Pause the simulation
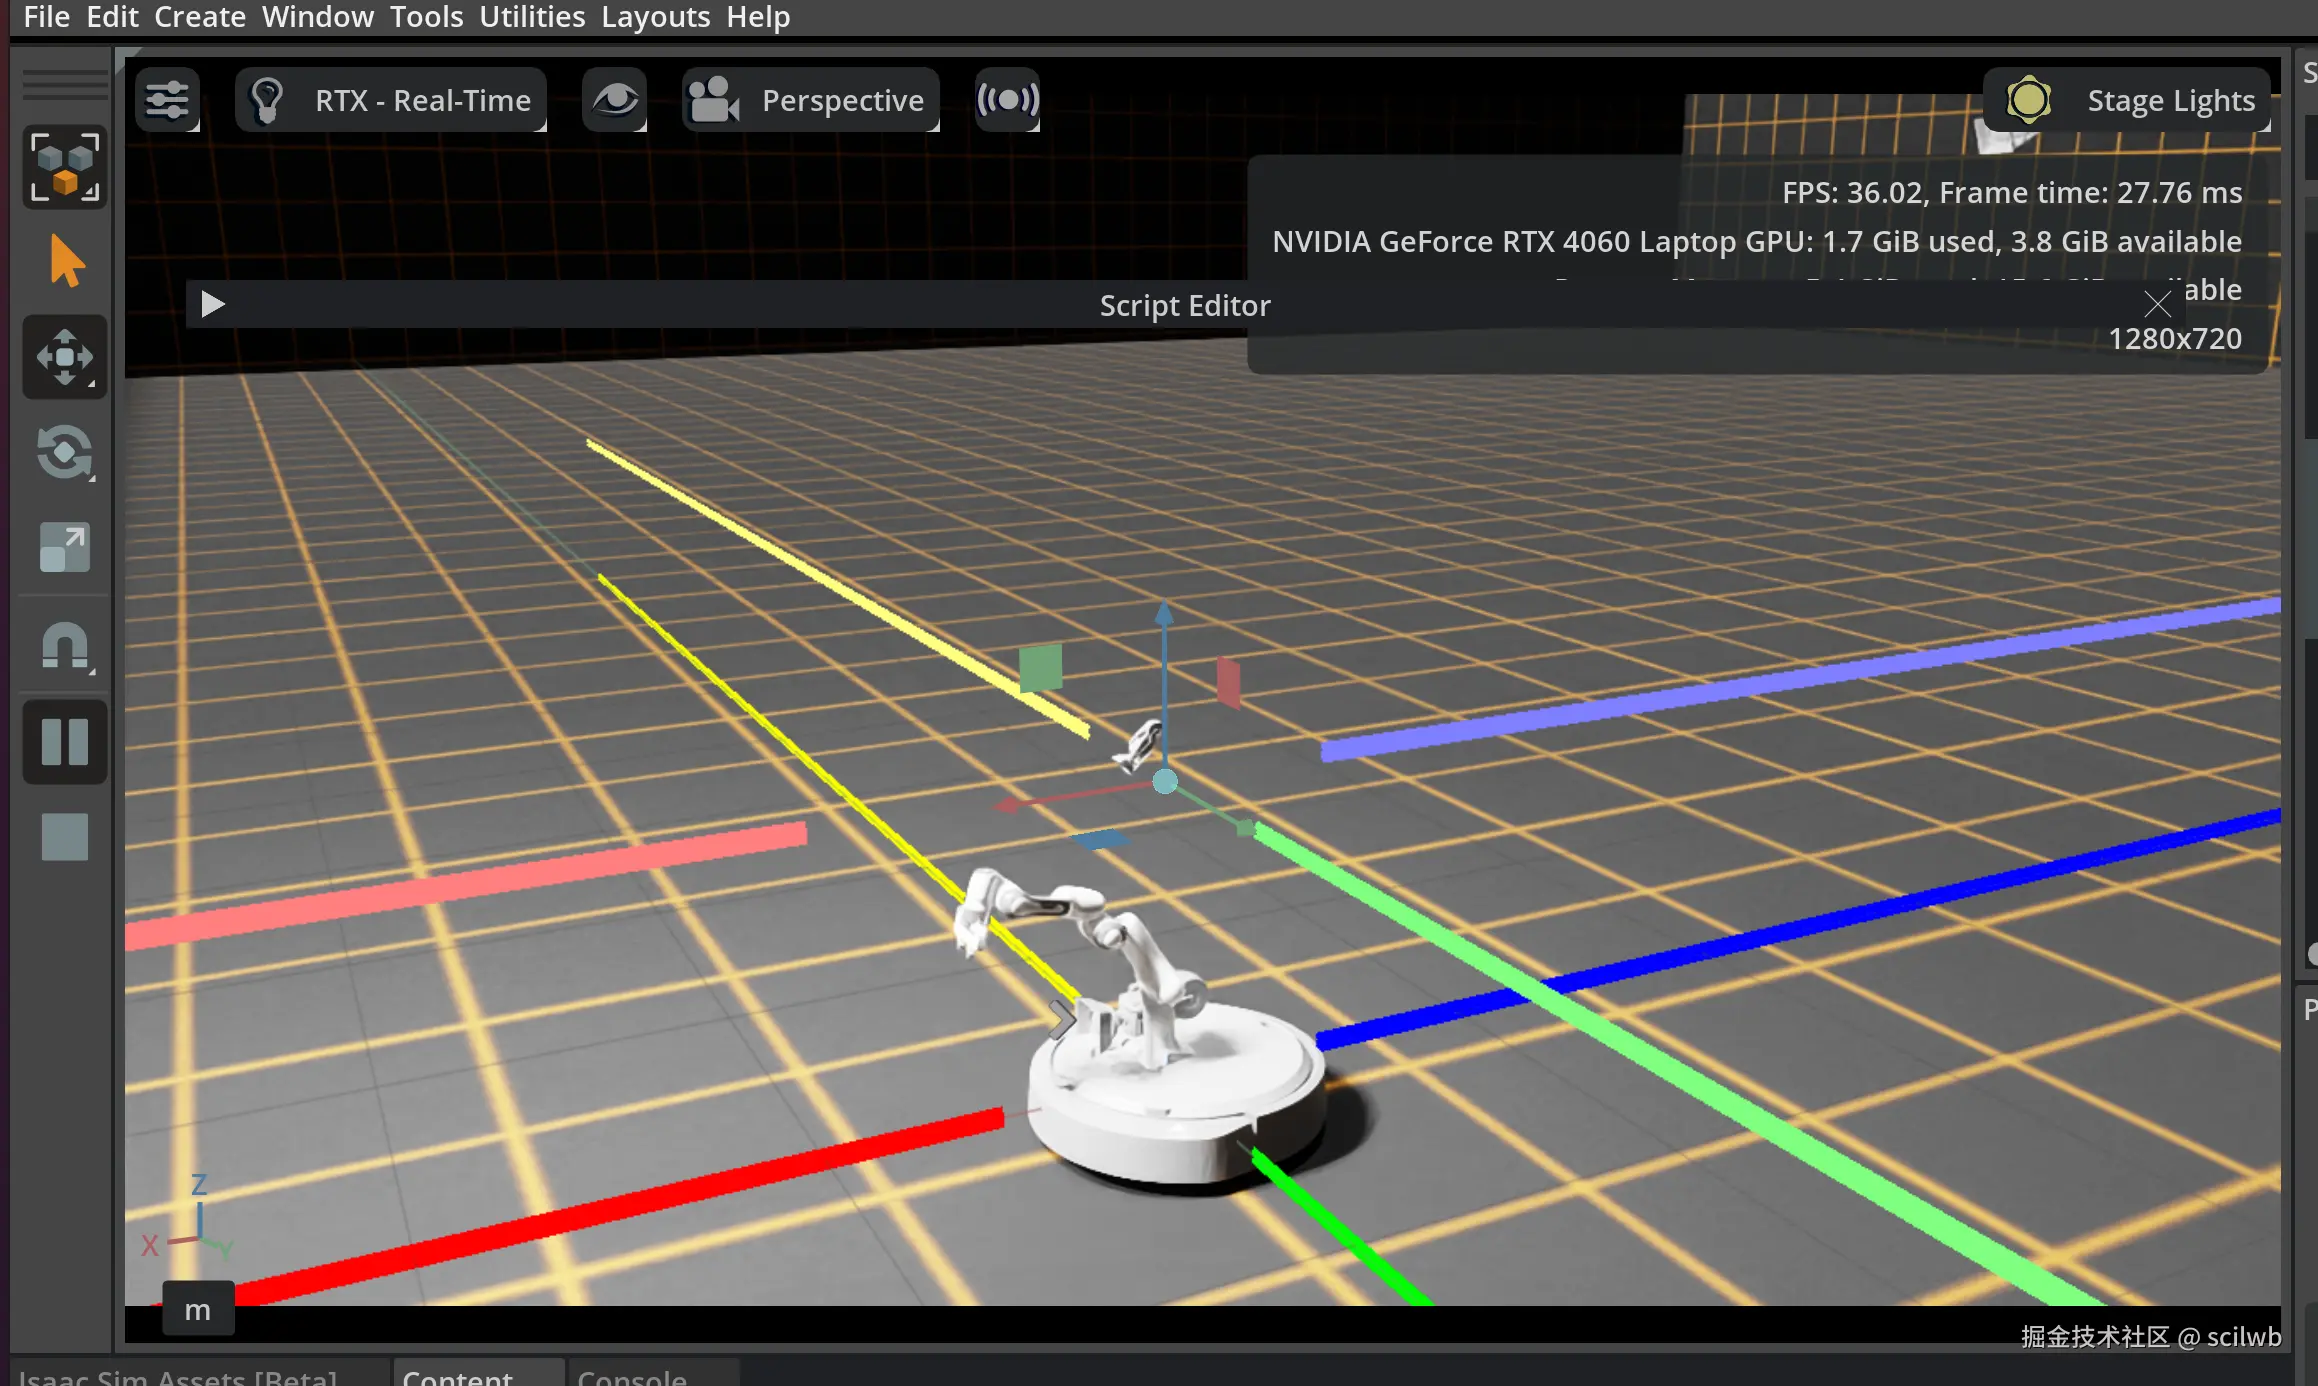The height and width of the screenshot is (1386, 2318). (65, 741)
